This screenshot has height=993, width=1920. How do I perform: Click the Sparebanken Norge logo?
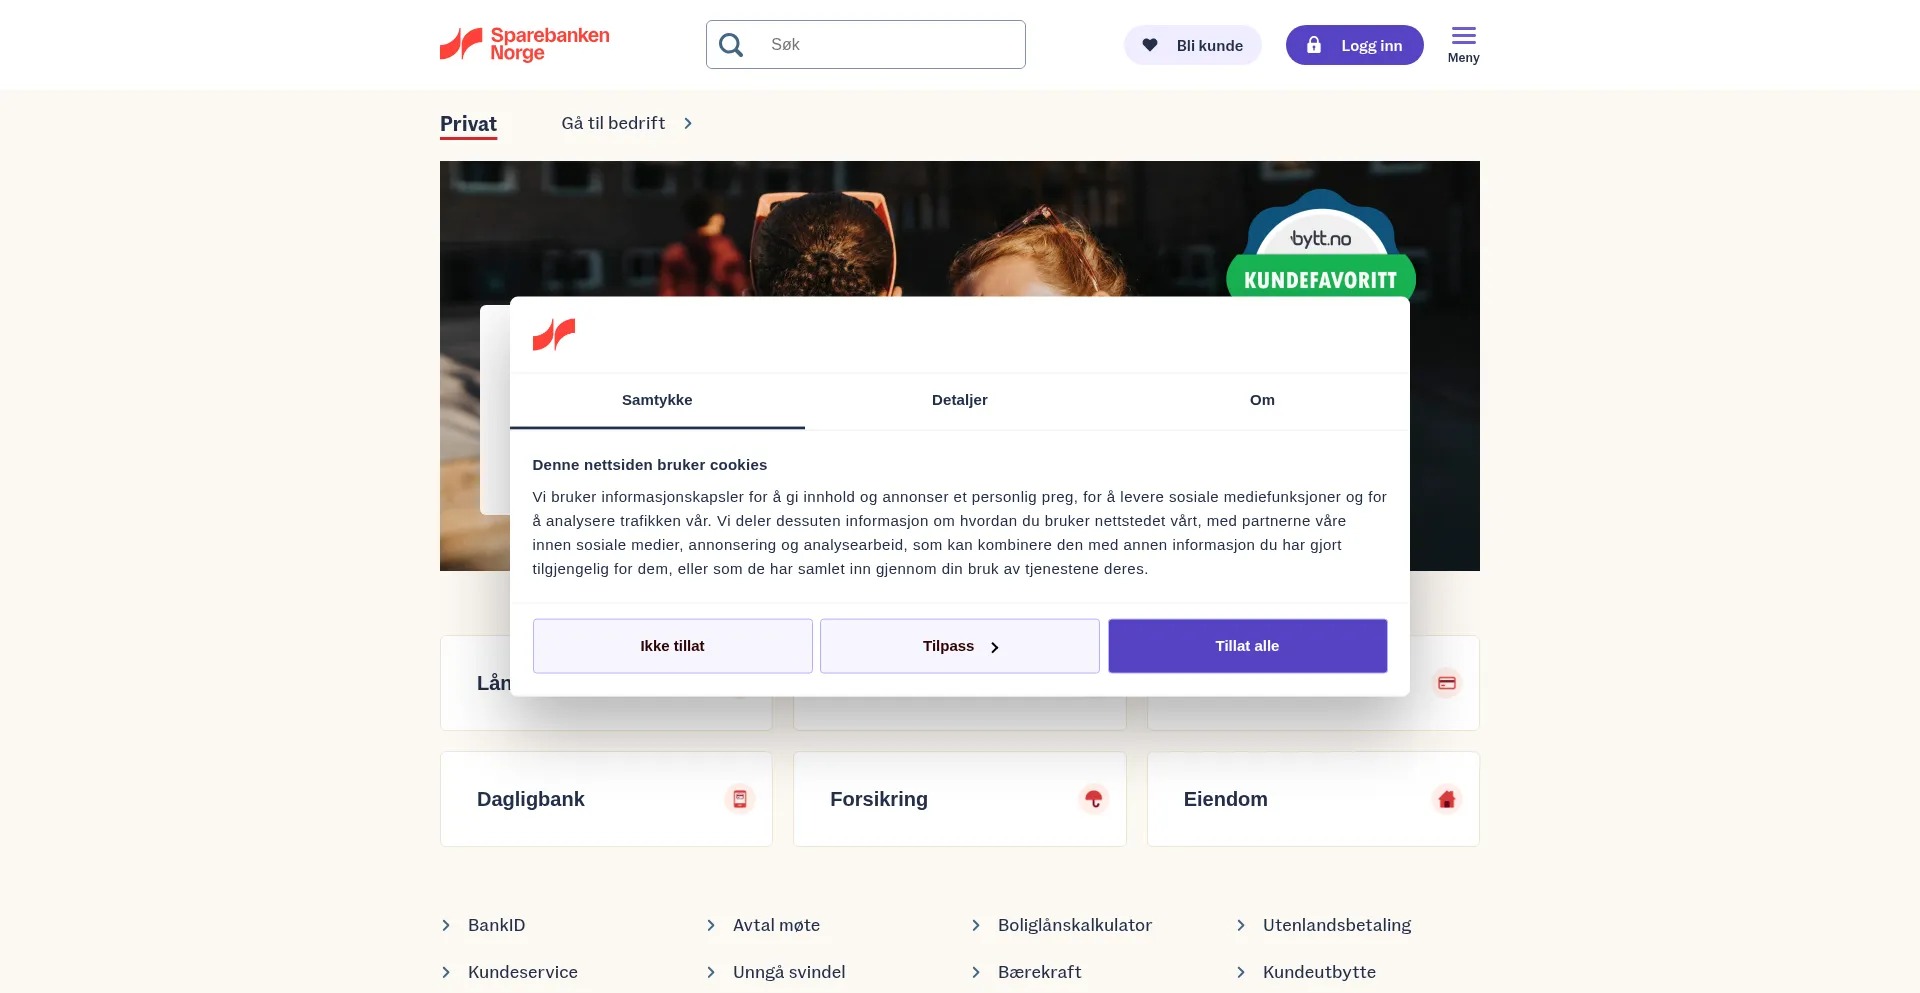coord(525,45)
